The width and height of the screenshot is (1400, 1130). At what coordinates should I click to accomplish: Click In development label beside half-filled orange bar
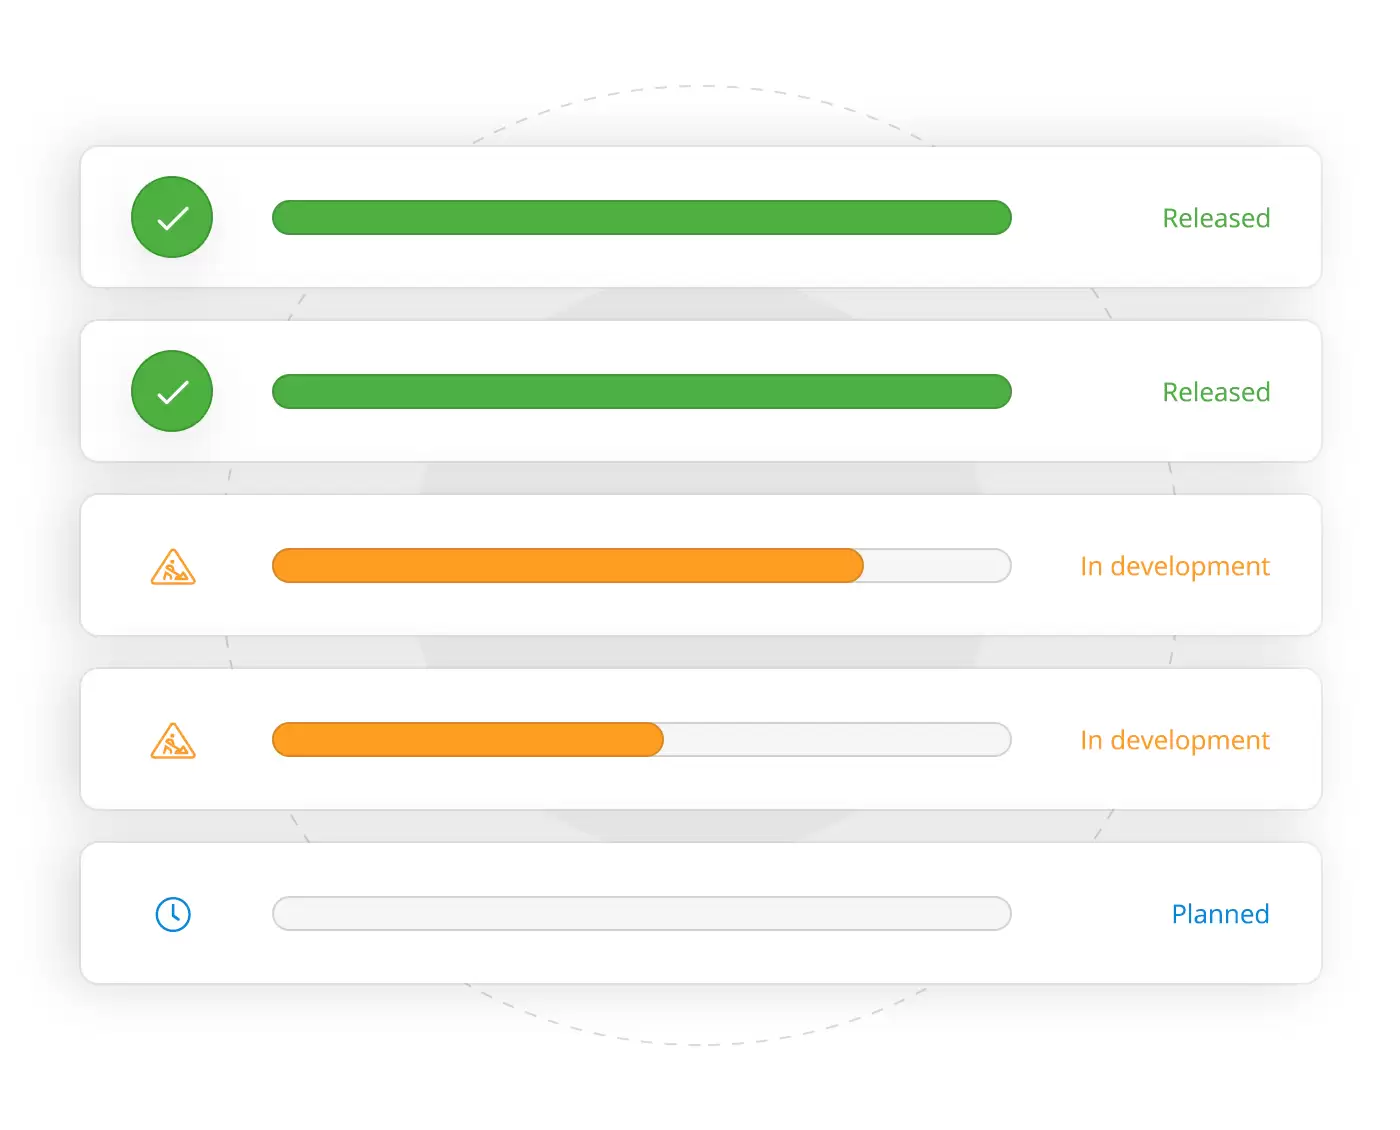click(1175, 740)
